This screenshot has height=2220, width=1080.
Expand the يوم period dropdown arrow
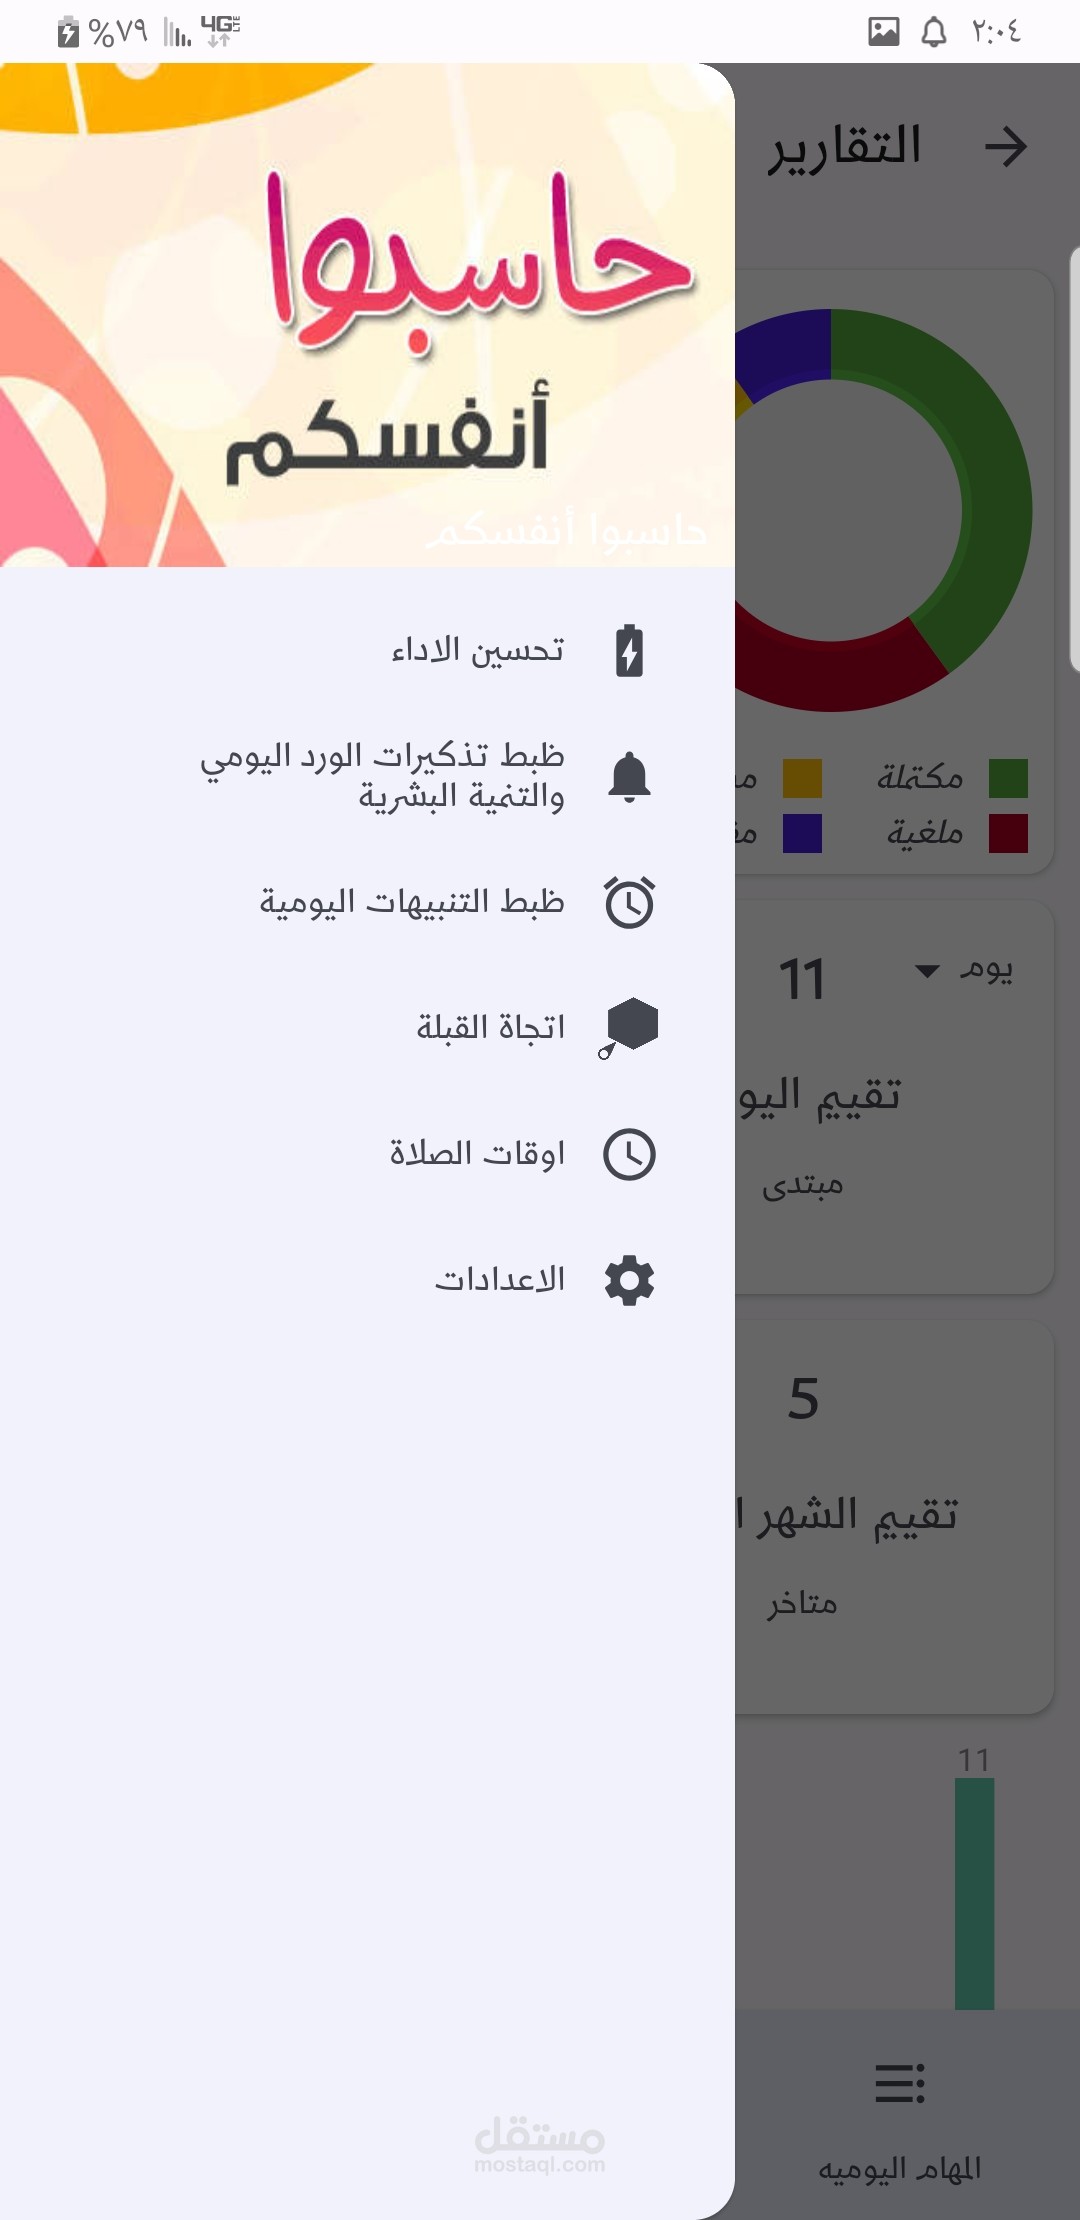(927, 971)
